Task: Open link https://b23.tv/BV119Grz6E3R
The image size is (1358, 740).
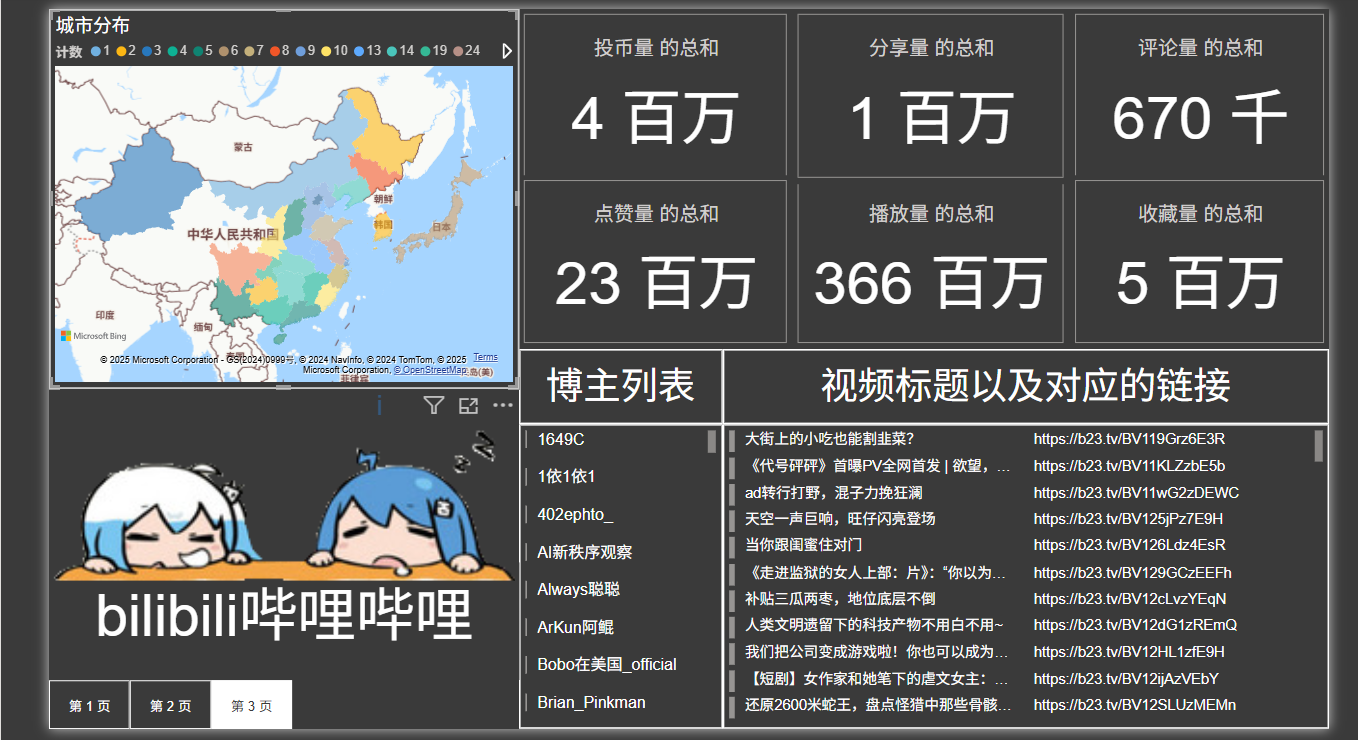Action: pos(1129,439)
